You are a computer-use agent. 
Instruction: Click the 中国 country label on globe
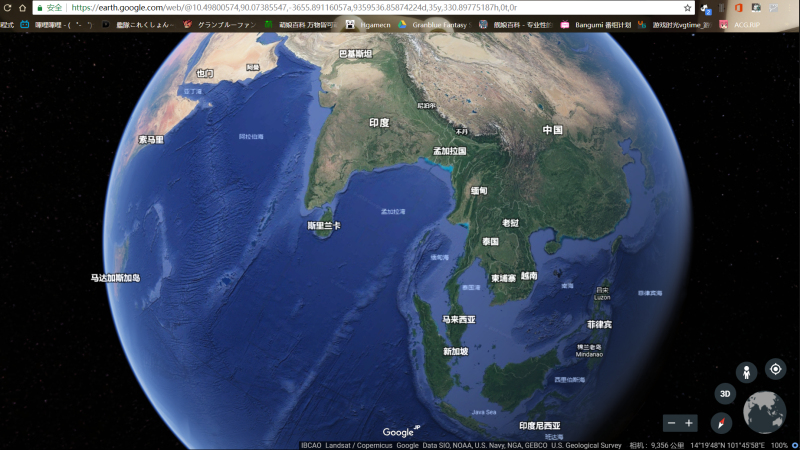click(553, 130)
